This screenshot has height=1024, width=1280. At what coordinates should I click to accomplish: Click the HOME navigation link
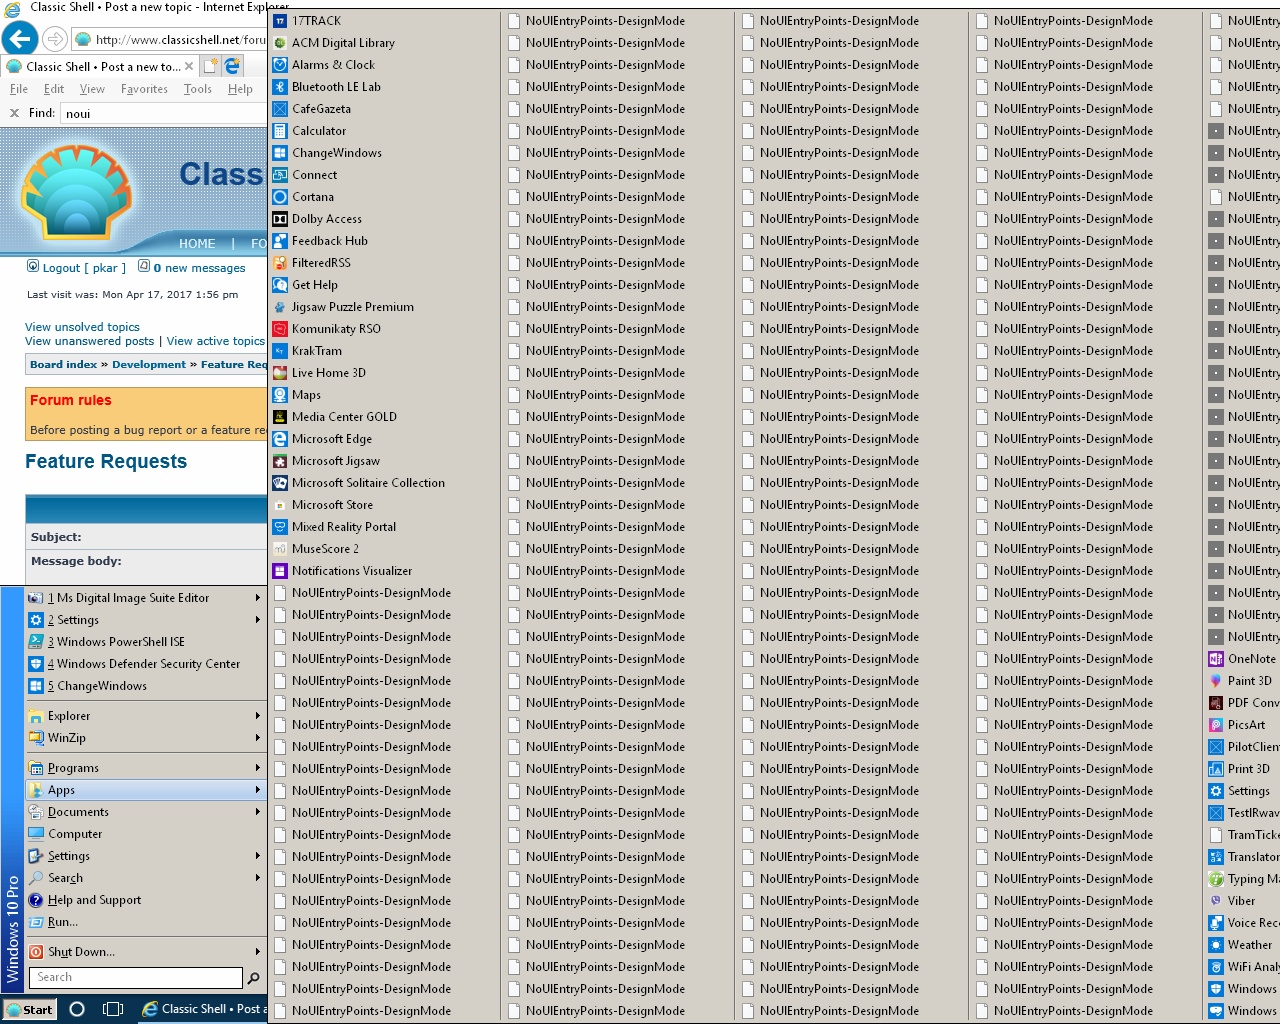click(197, 243)
